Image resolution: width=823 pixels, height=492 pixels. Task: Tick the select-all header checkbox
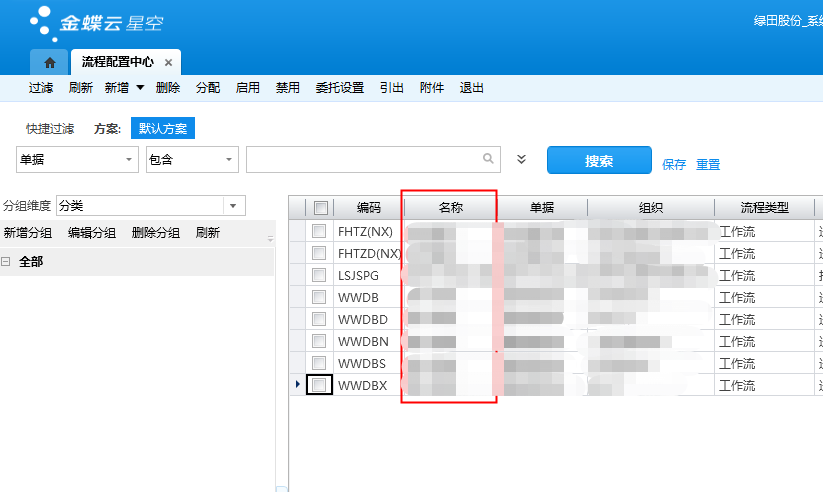point(320,208)
